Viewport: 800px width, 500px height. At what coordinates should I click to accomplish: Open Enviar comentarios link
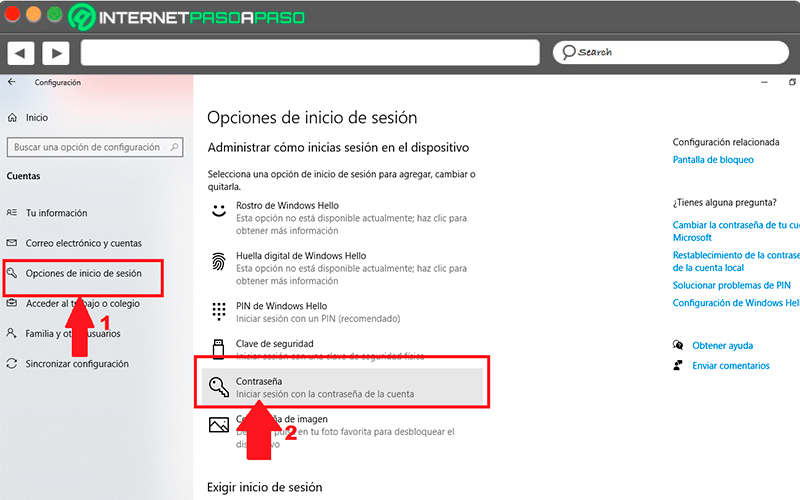[x=731, y=365]
